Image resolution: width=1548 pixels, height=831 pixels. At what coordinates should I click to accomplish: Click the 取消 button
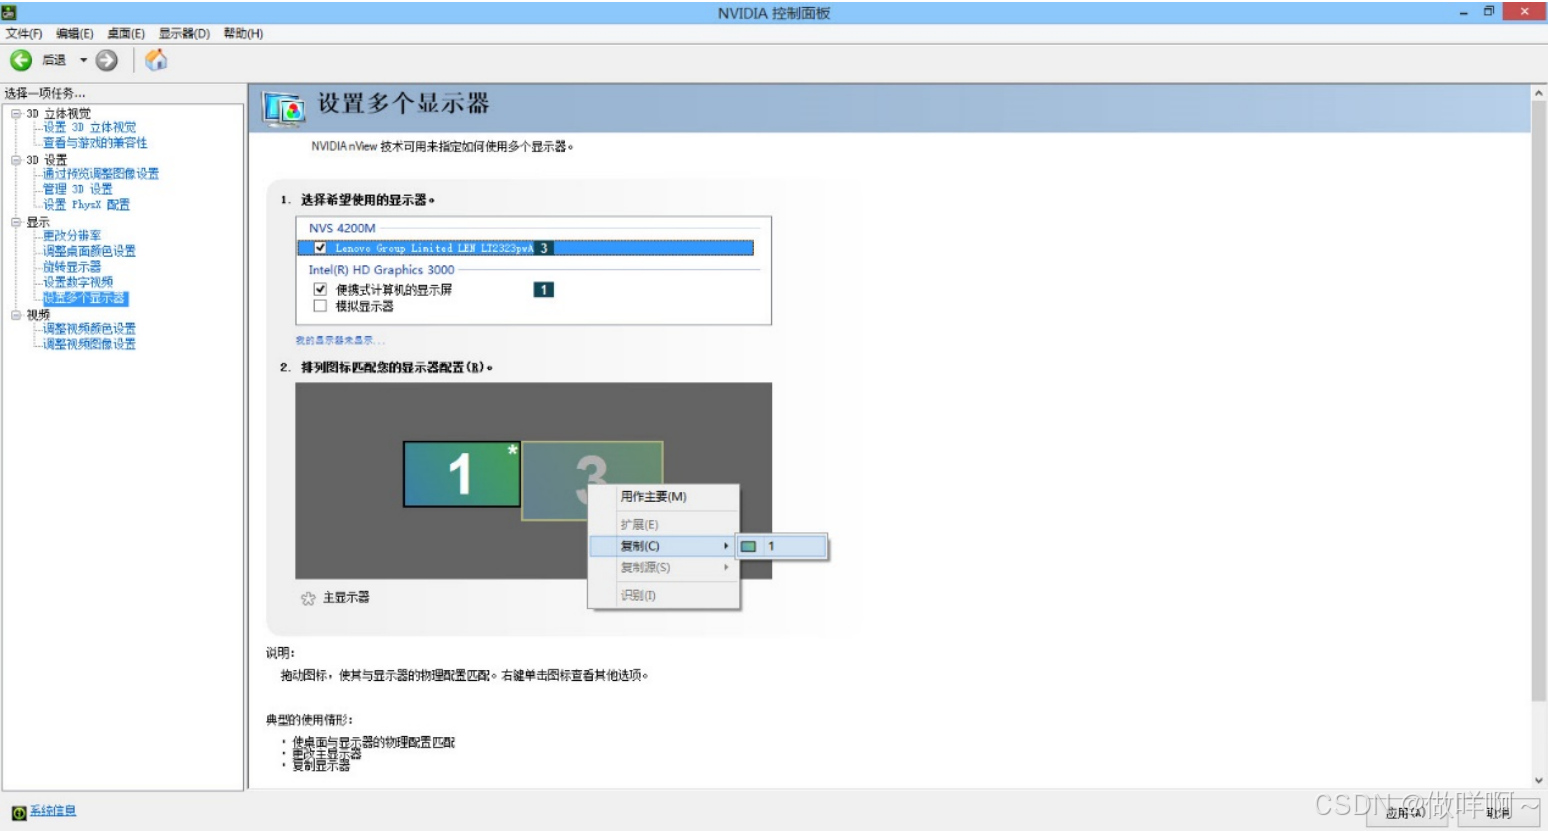pyautogui.click(x=1498, y=813)
